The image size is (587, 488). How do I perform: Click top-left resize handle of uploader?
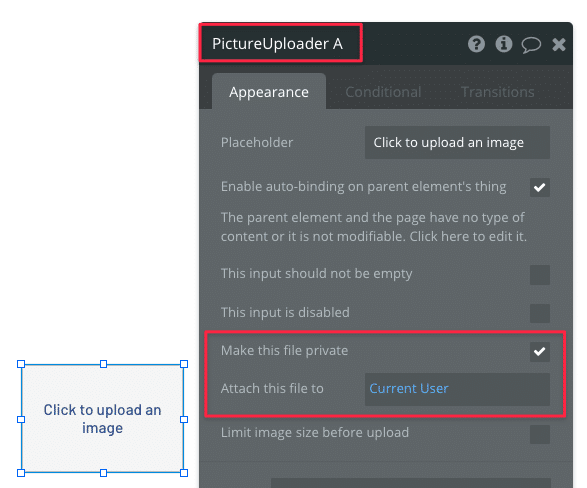(21, 364)
